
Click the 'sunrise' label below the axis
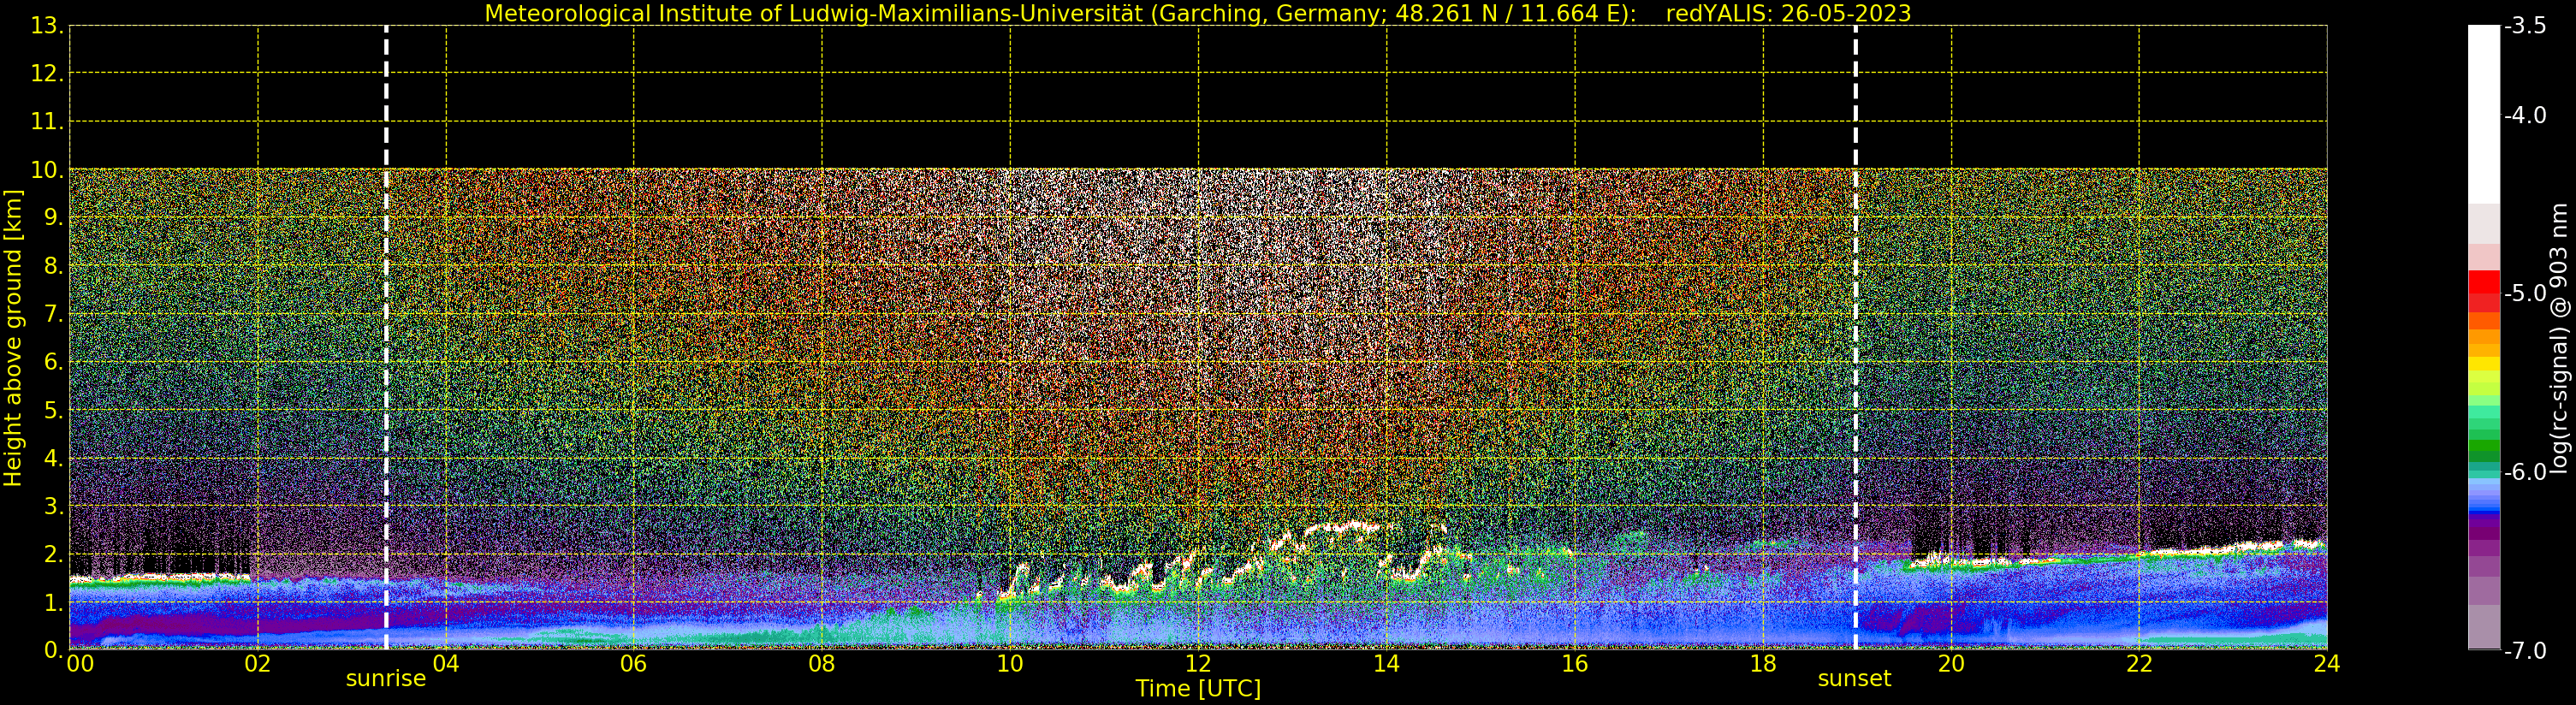(x=386, y=679)
